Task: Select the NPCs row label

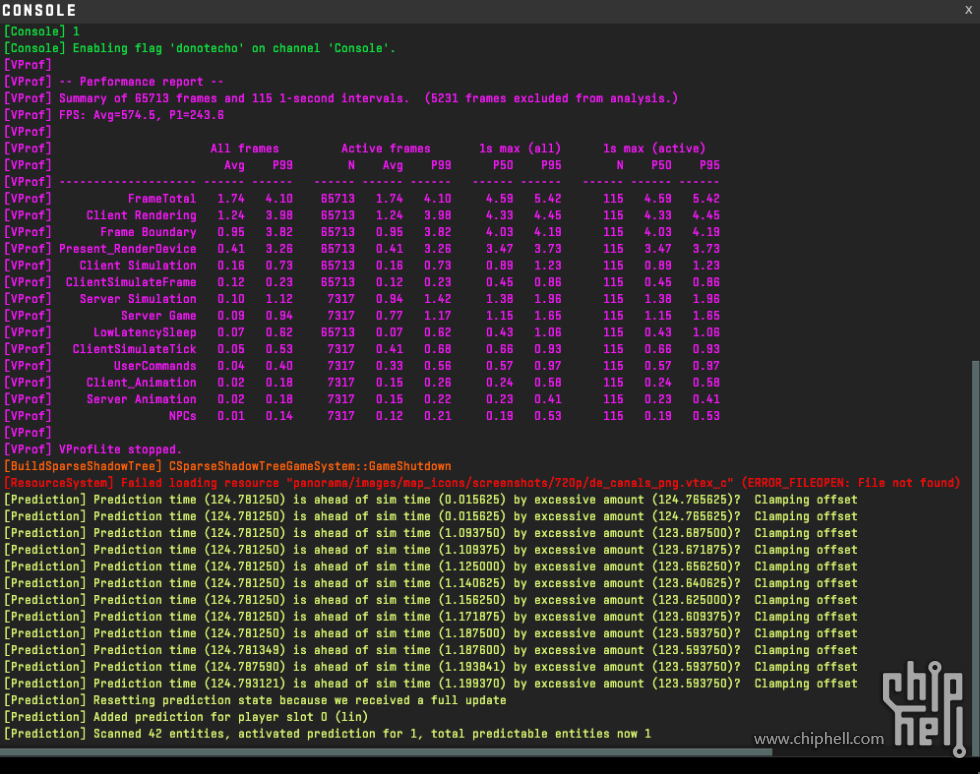Action: (x=182, y=416)
